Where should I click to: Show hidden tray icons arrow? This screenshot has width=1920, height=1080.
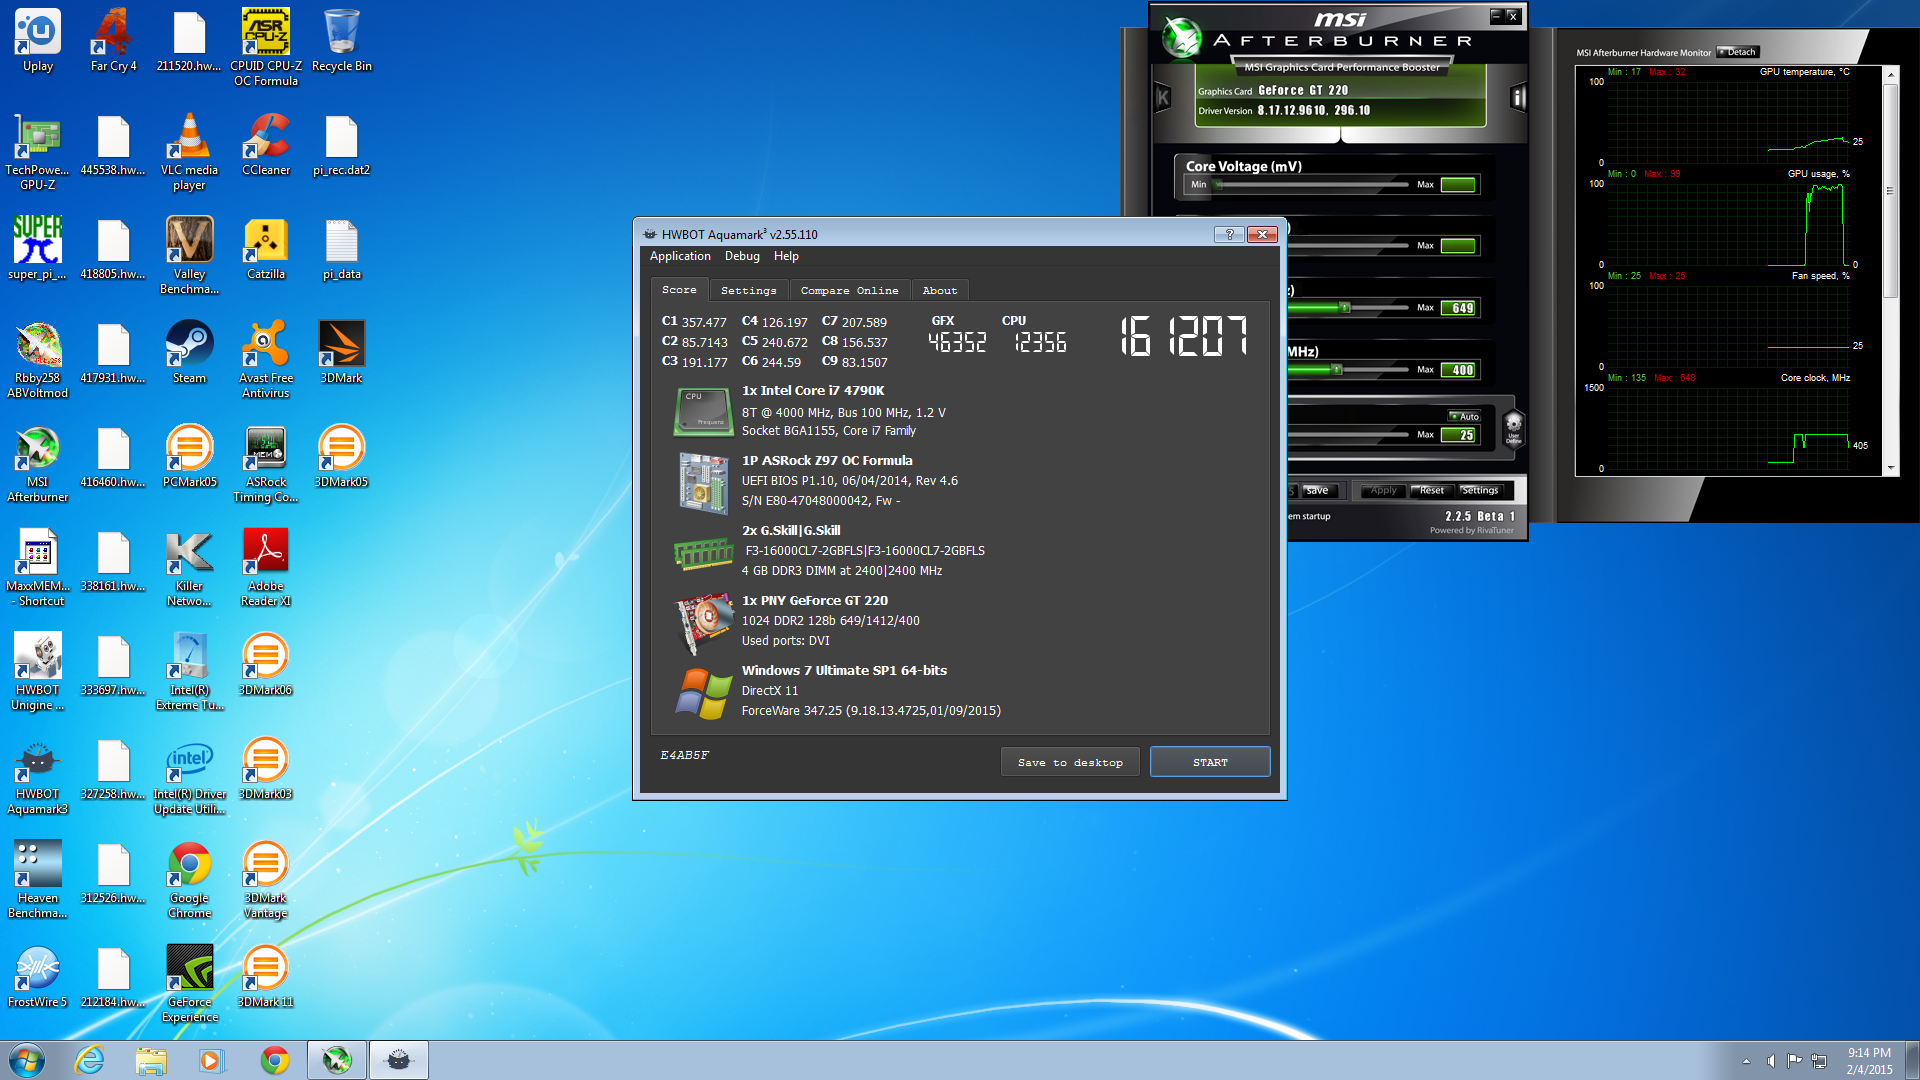[1746, 1061]
